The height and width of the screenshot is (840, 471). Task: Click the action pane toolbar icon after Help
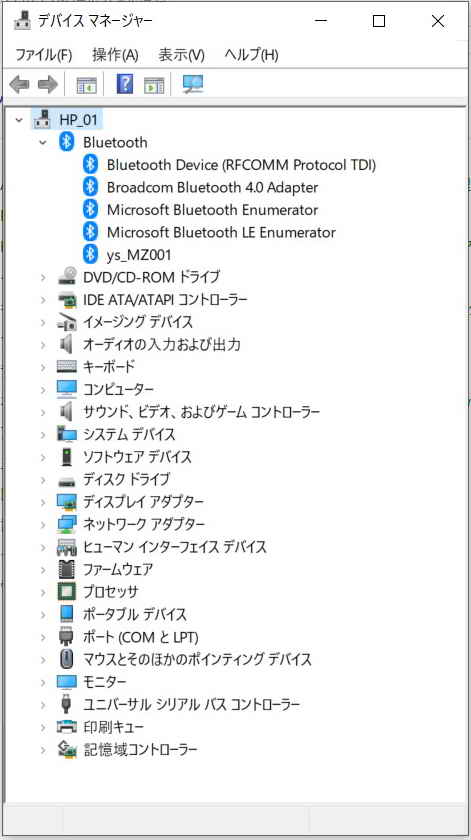point(154,85)
